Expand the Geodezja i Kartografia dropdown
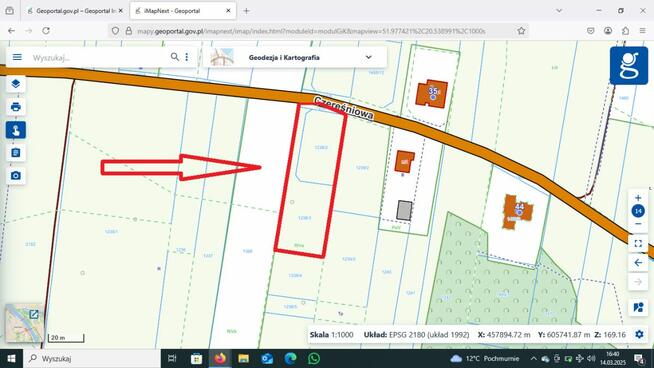This screenshot has width=654, height=368. (x=368, y=57)
